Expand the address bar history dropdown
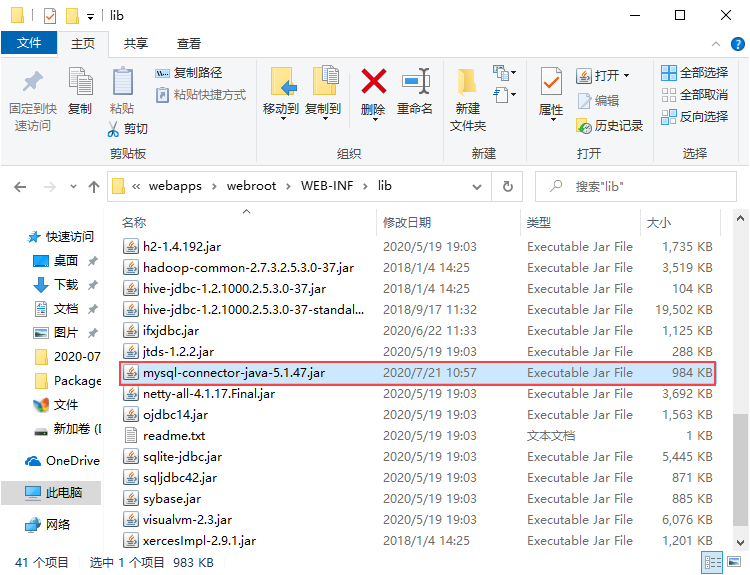 pyautogui.click(x=477, y=187)
